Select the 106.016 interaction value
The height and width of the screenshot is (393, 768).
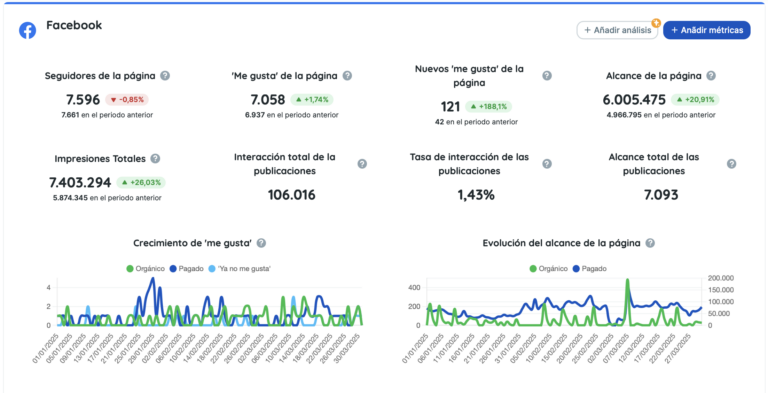[291, 195]
